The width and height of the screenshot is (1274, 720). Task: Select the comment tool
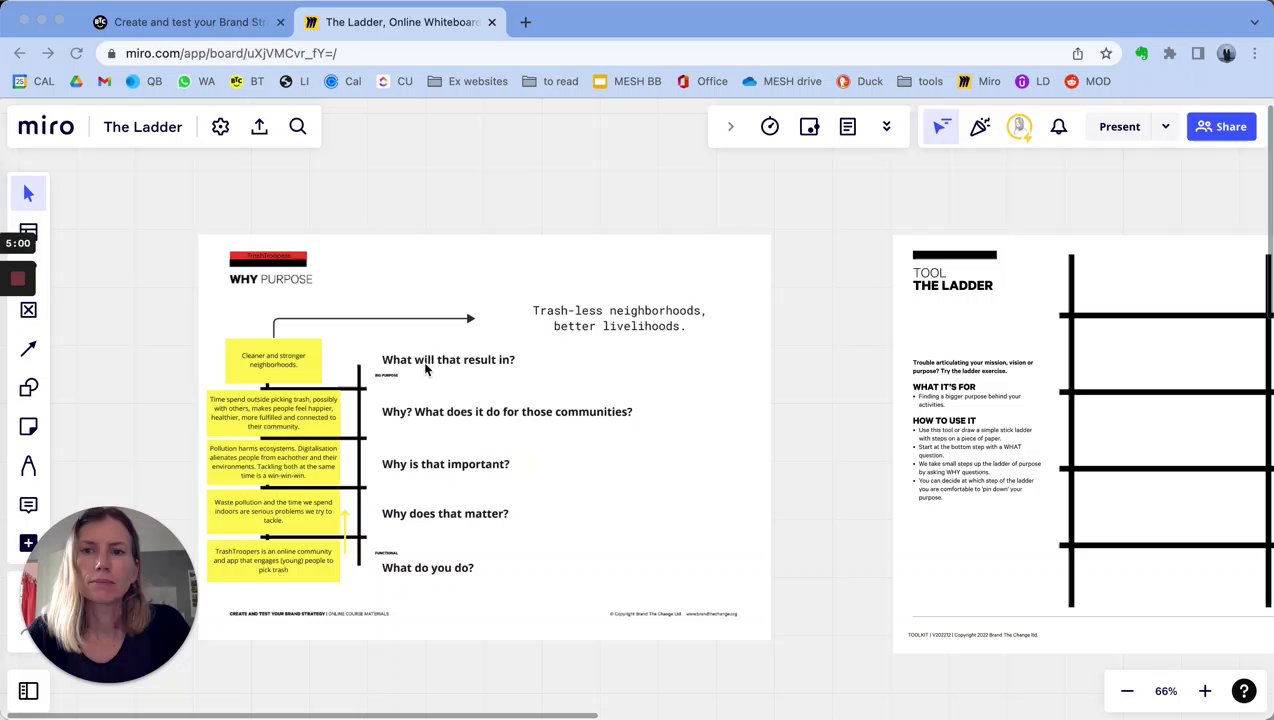[28, 505]
